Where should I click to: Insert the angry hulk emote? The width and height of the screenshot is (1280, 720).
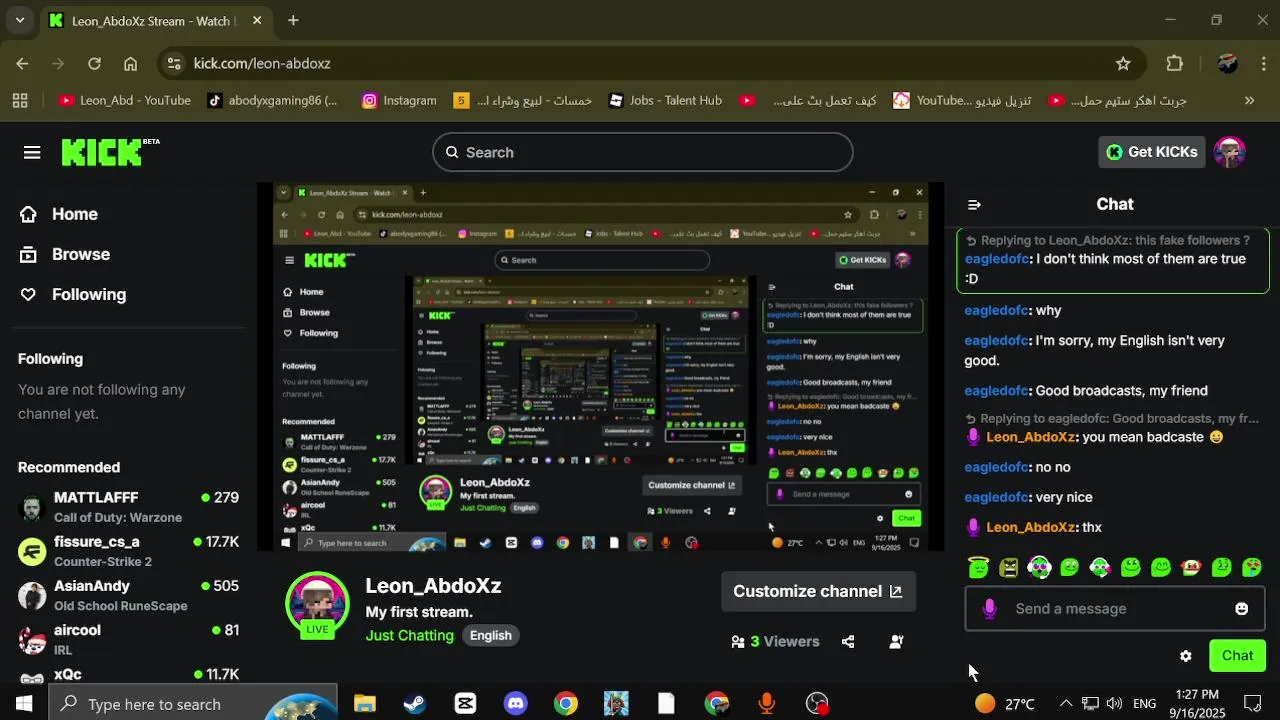1008,567
